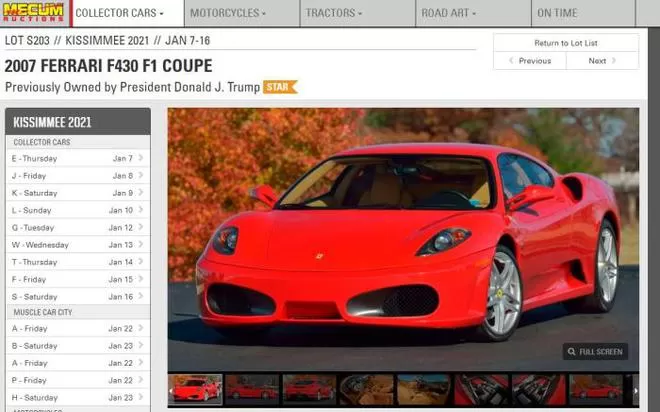Select the first thumbnail of front view
Screen dimensions: 660x412
[x=195, y=389]
